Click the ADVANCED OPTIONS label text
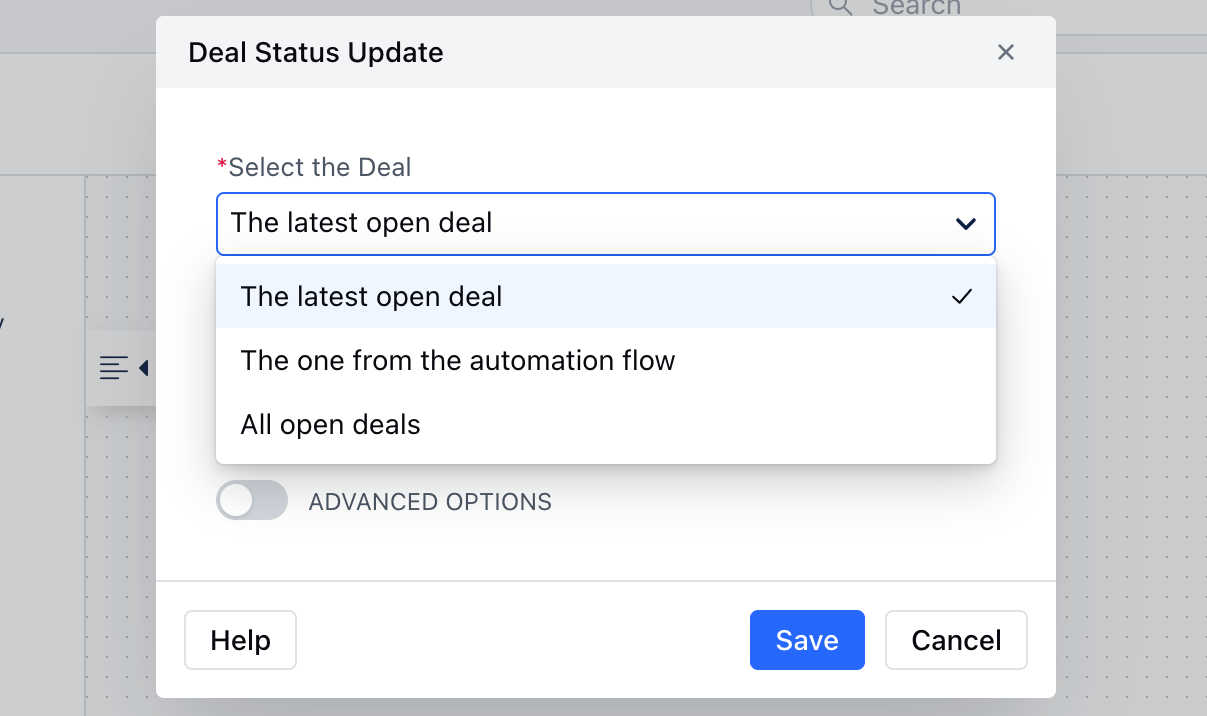This screenshot has width=1207, height=716. tap(430, 501)
